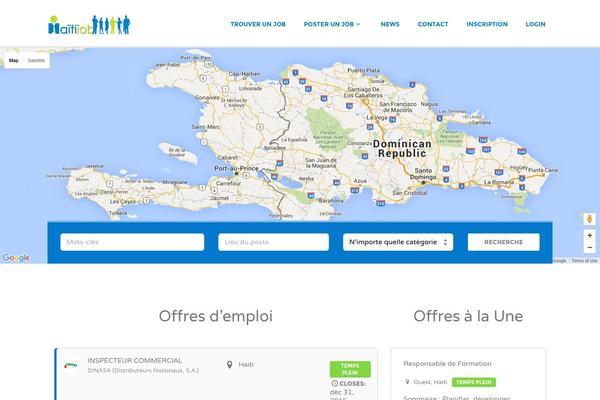This screenshot has height=400, width=600.
Task: Click the Santo Domingo label on the map
Action: click(423, 174)
